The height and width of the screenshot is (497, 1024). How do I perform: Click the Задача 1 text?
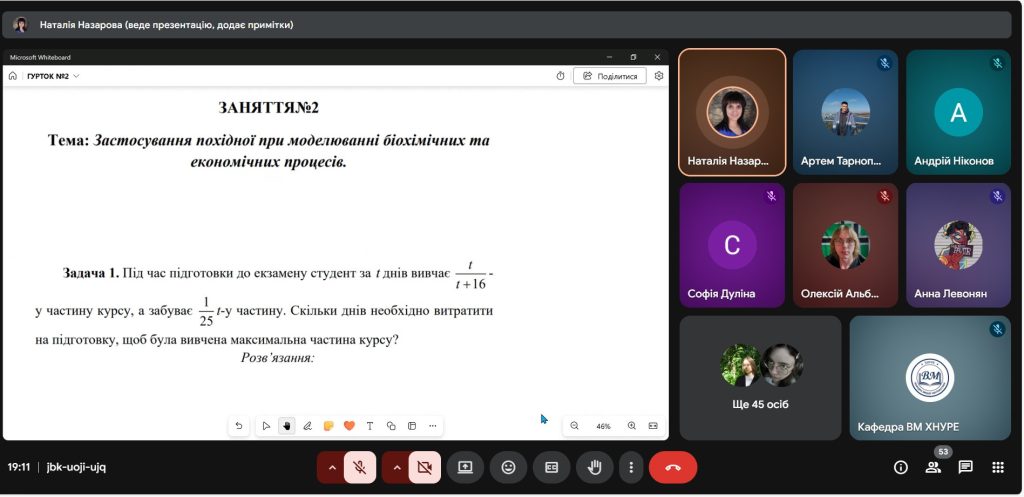point(90,274)
